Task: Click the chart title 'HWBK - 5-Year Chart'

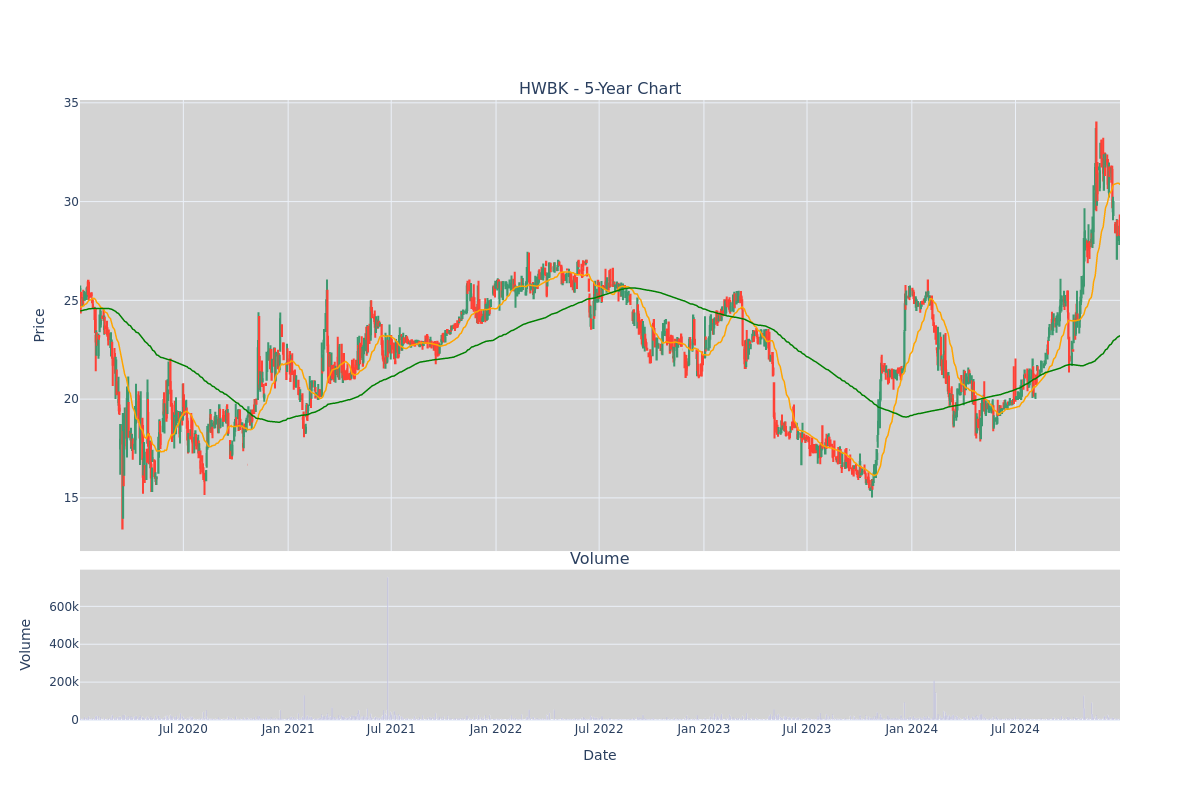Action: click(x=600, y=89)
